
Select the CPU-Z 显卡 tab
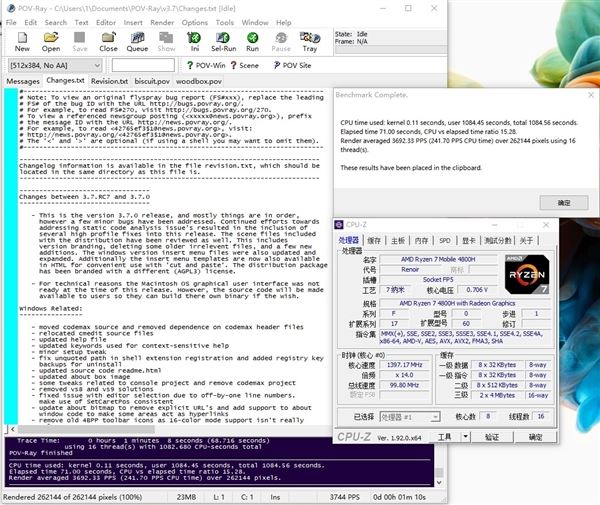pos(468,240)
